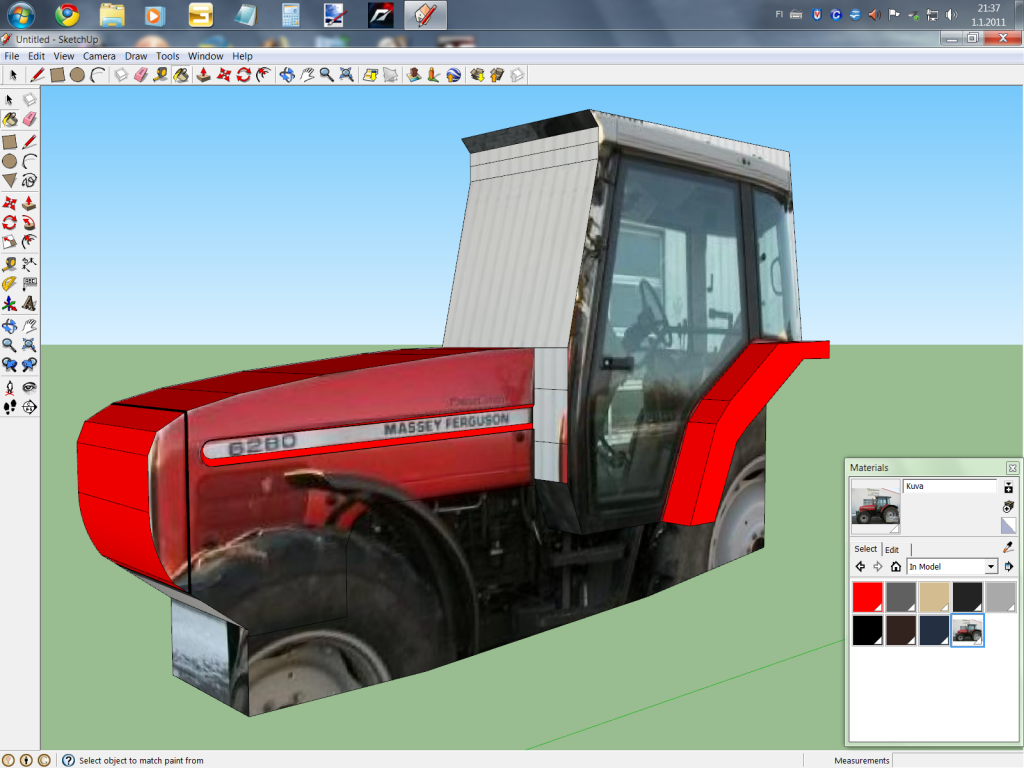Switch to the Select tab in Materials

[x=865, y=549]
